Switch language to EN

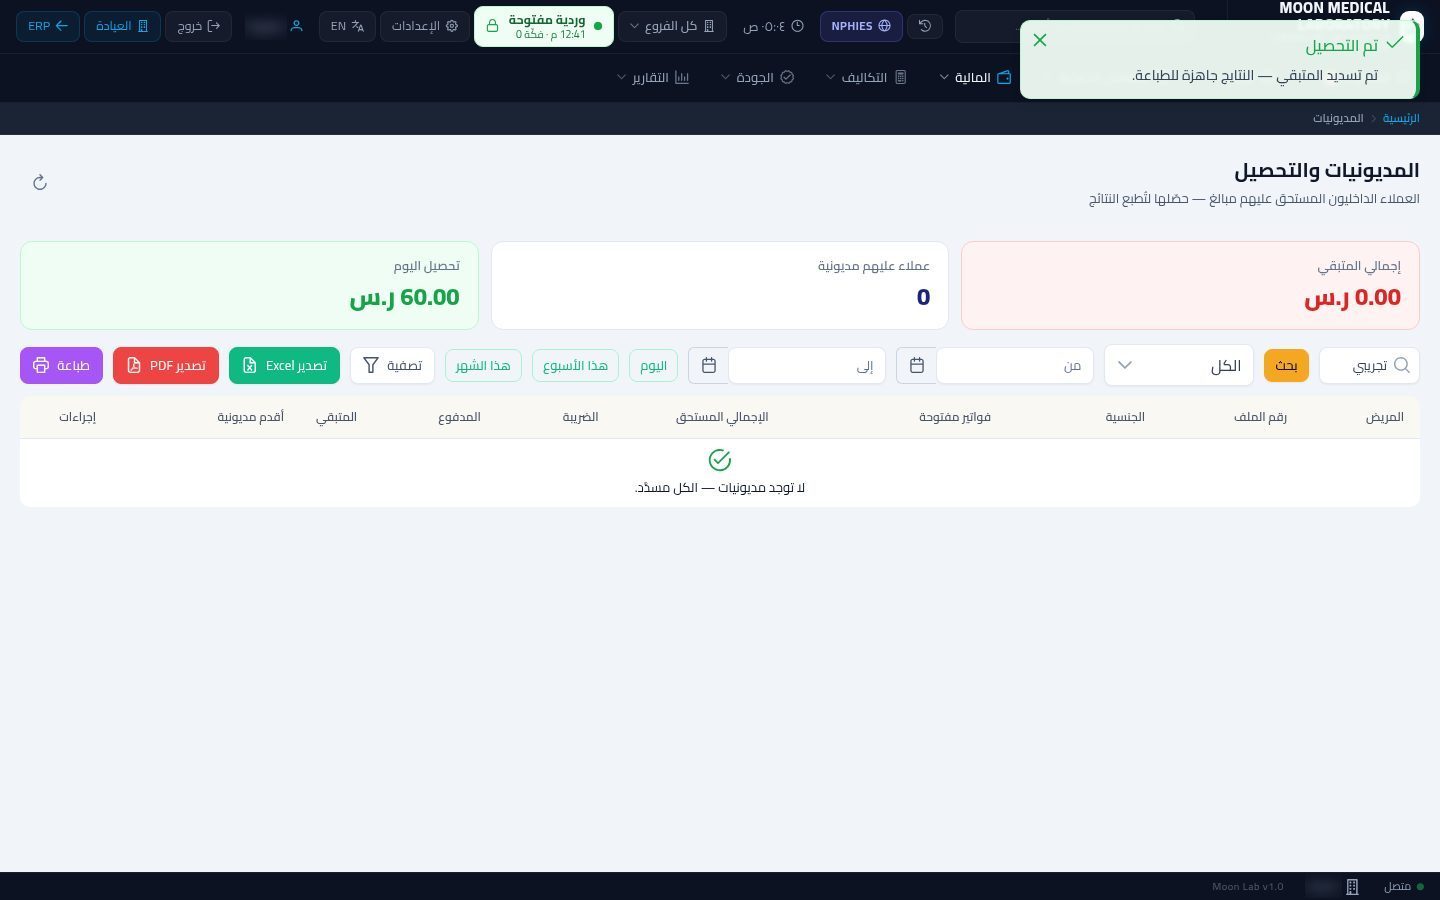347,26
